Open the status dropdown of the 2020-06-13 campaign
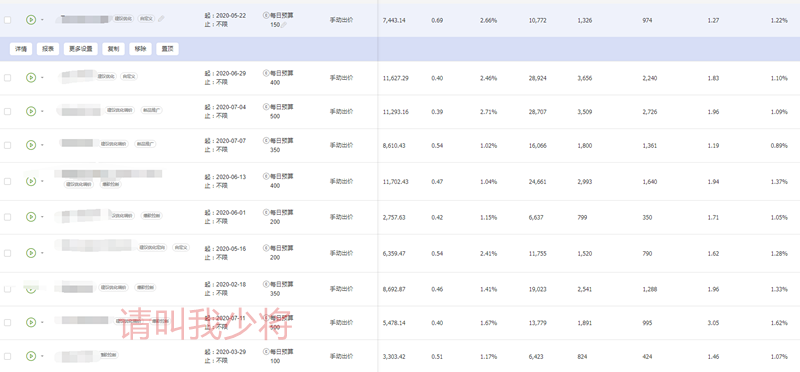Screen dimensions: 800x372 pos(42,181)
